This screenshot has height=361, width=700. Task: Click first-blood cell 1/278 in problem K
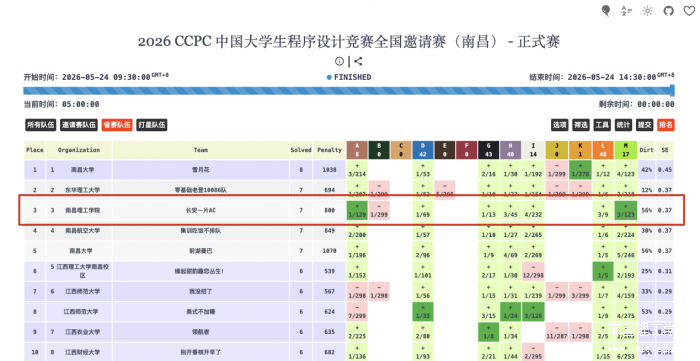[x=580, y=170]
